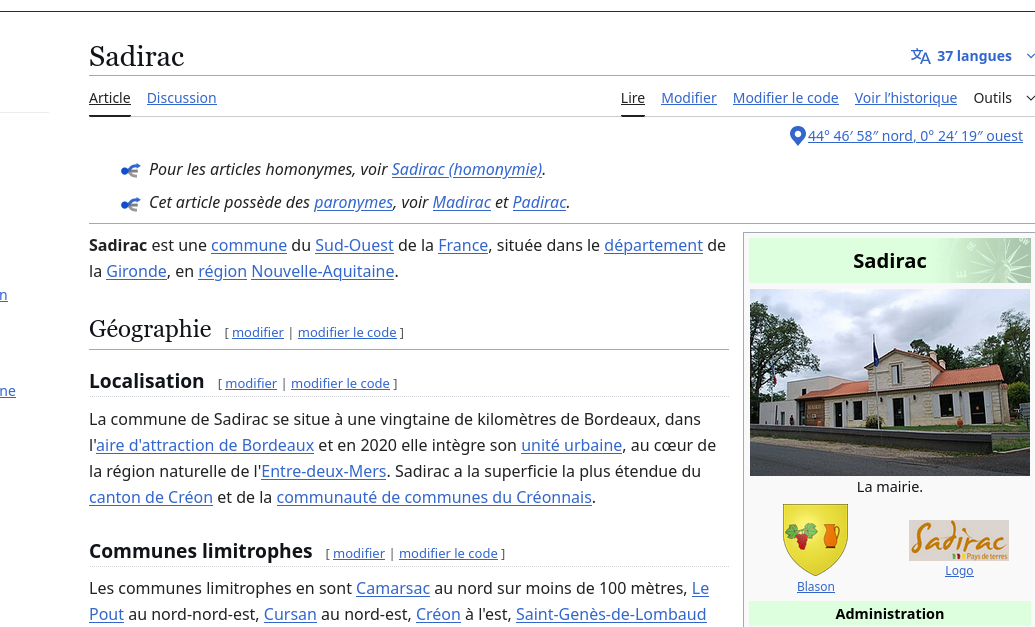Viewport: 1035px width, 627px height.
Task: Click the paronymes disambiguation icon
Action: [x=130, y=204]
